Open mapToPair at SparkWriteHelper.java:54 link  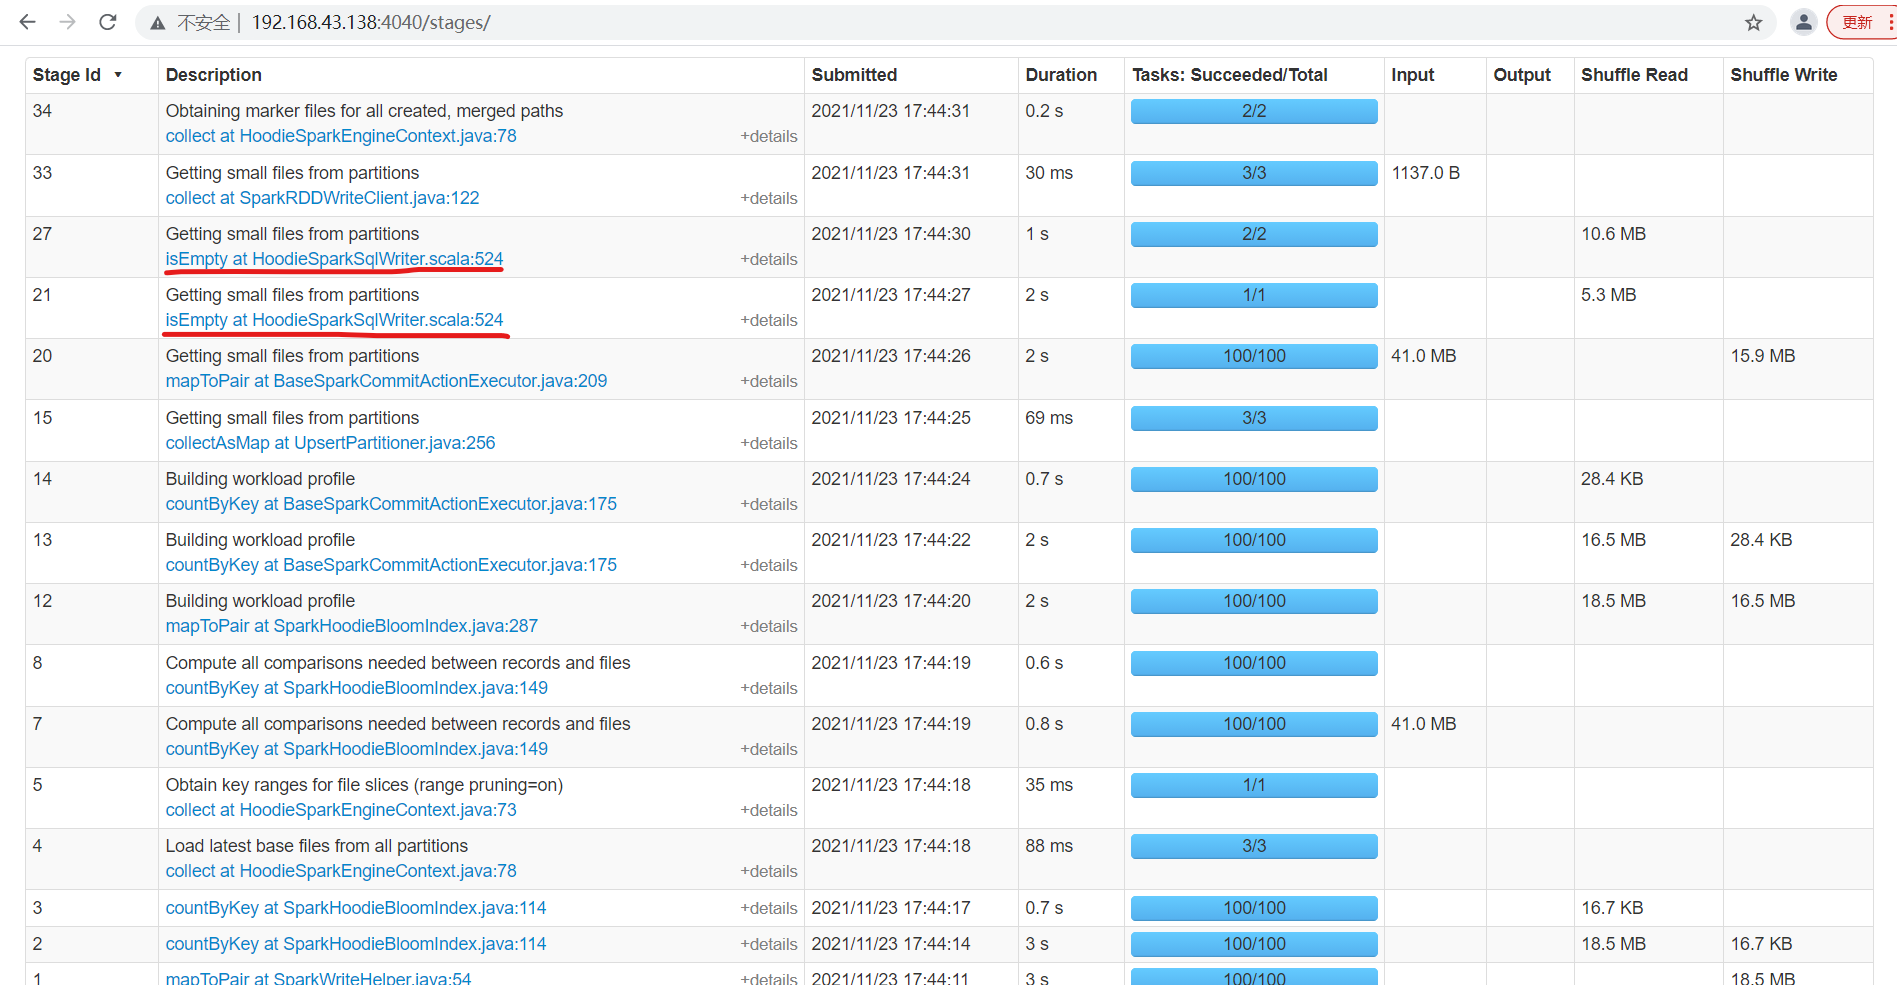pos(318,978)
